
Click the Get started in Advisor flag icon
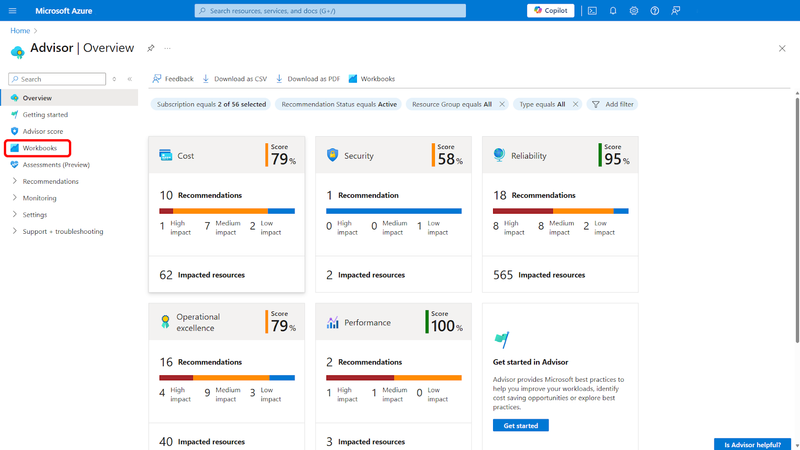[x=502, y=339]
